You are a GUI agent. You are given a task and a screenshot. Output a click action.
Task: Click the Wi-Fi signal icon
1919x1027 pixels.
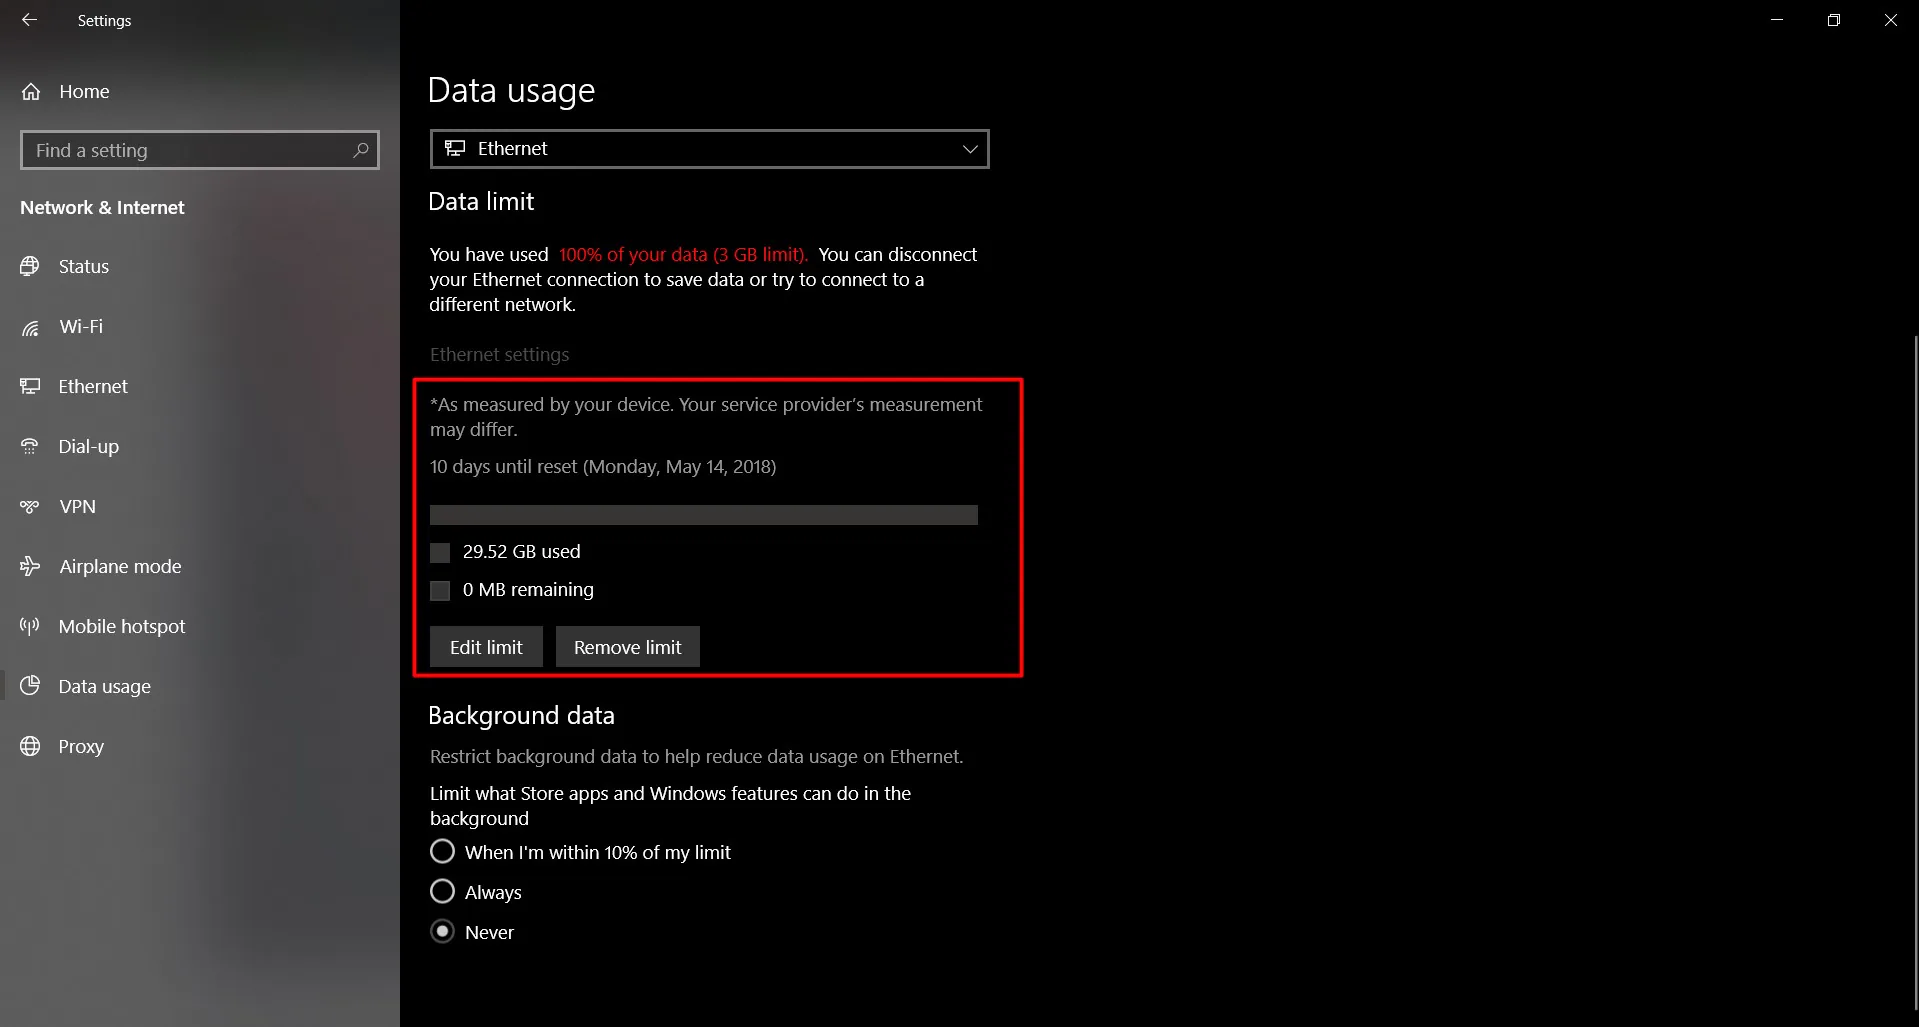30,327
